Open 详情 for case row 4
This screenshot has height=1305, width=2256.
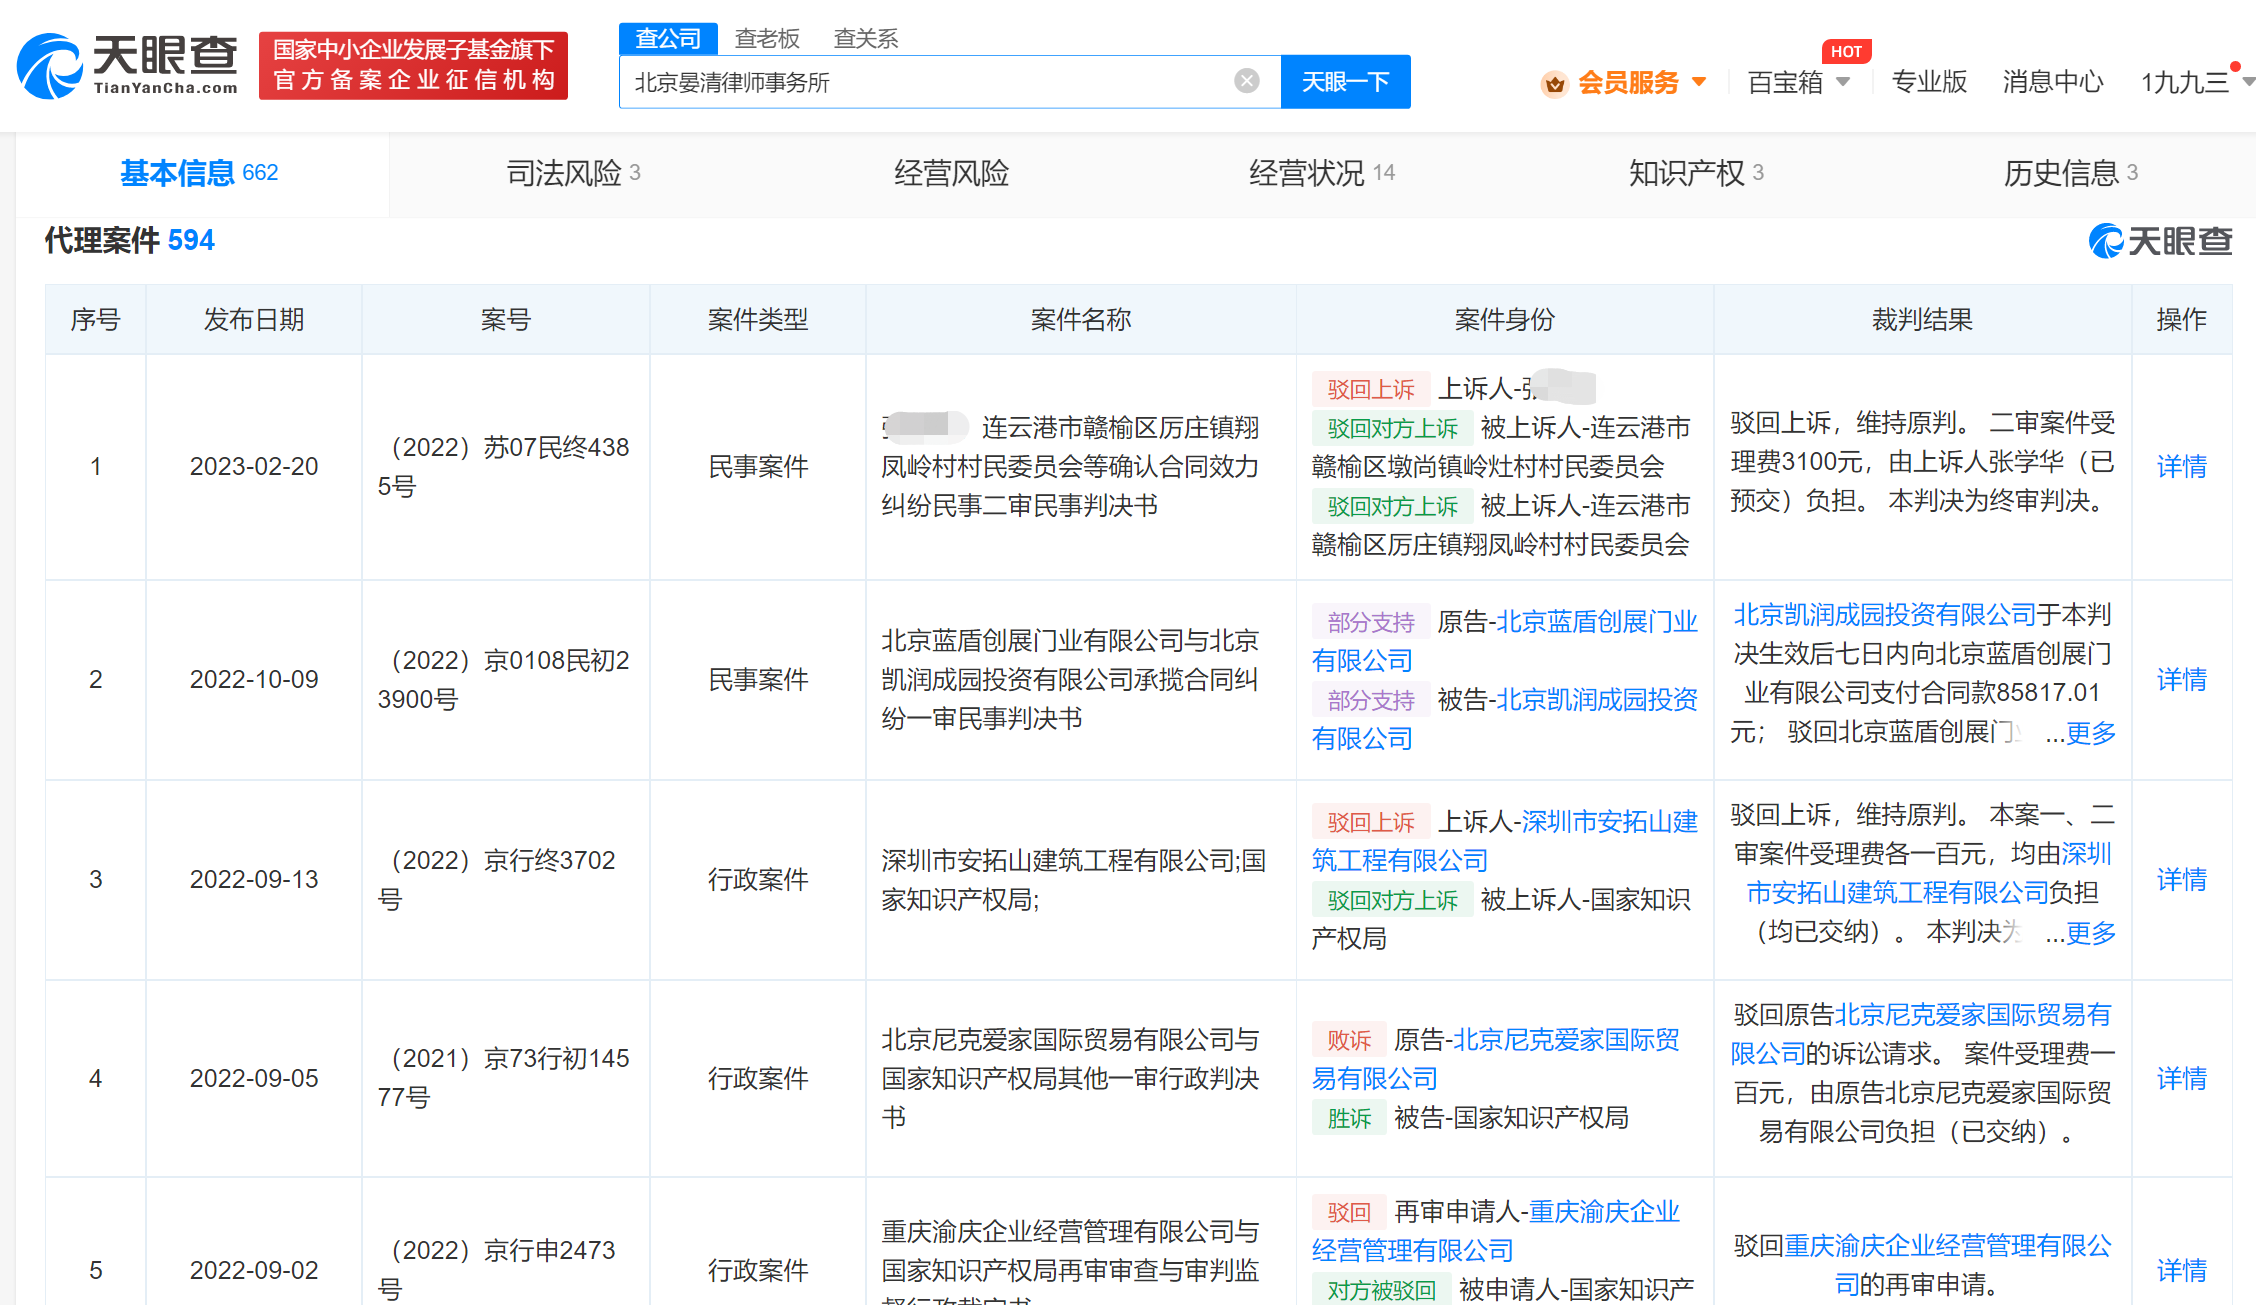[2181, 1079]
